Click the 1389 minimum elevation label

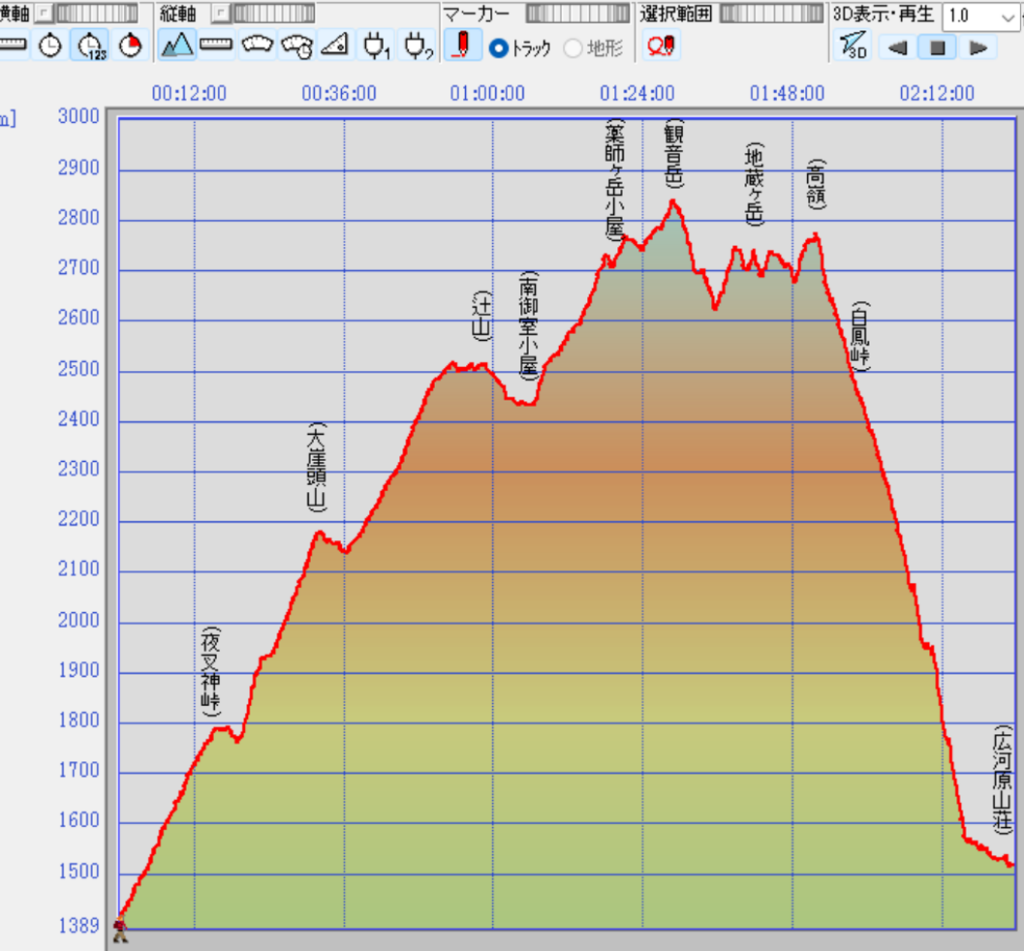[78, 926]
